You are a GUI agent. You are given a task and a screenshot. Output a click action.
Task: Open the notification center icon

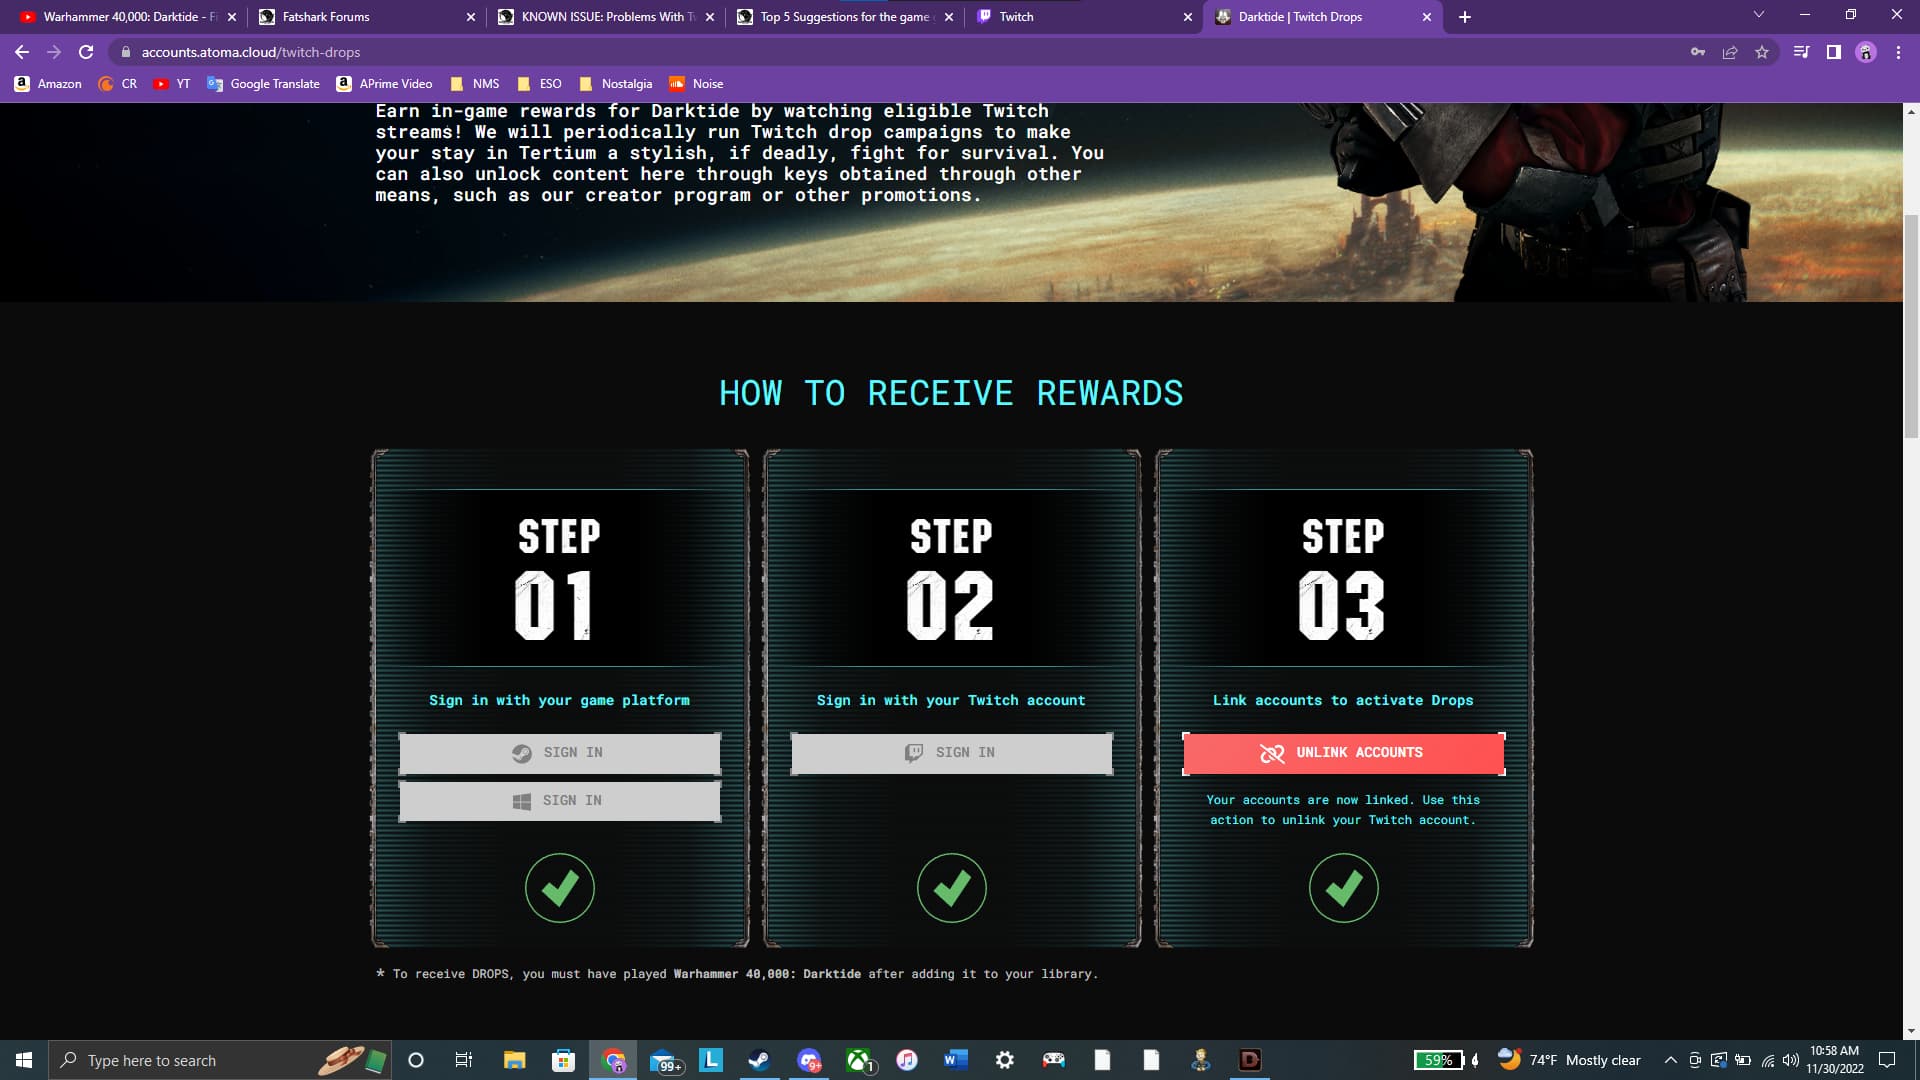click(1887, 1060)
